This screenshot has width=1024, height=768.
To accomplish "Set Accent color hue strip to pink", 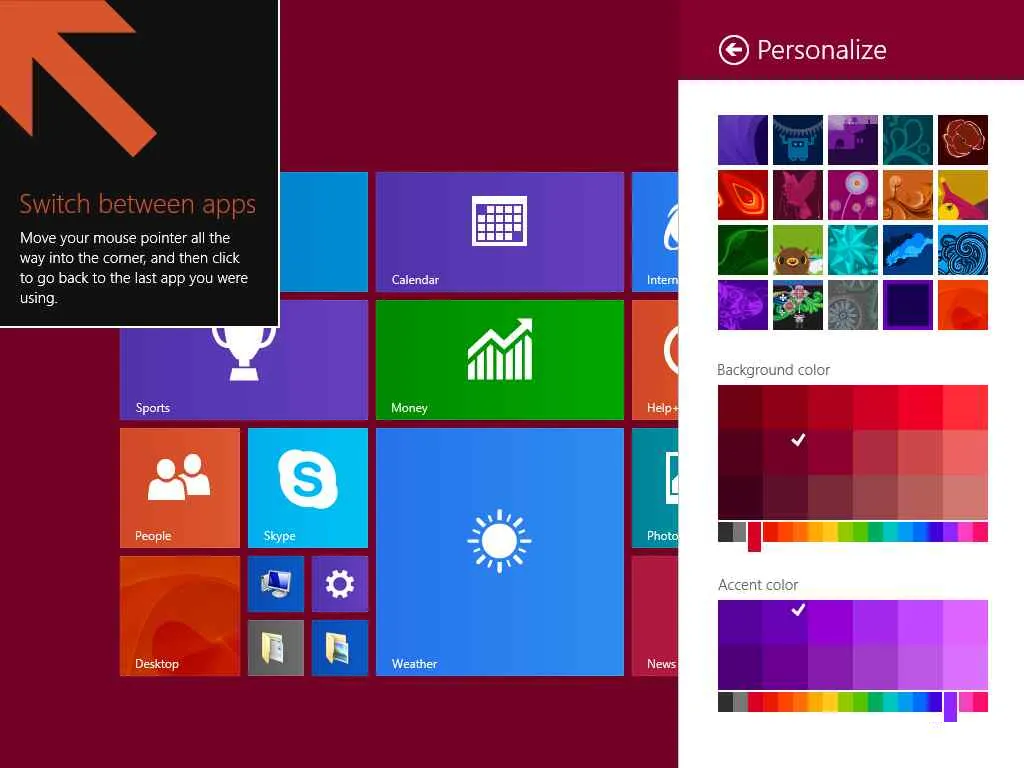I will point(980,702).
